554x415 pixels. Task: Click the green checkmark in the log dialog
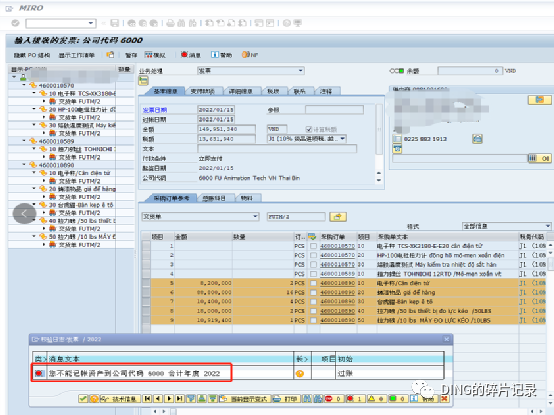point(83,398)
